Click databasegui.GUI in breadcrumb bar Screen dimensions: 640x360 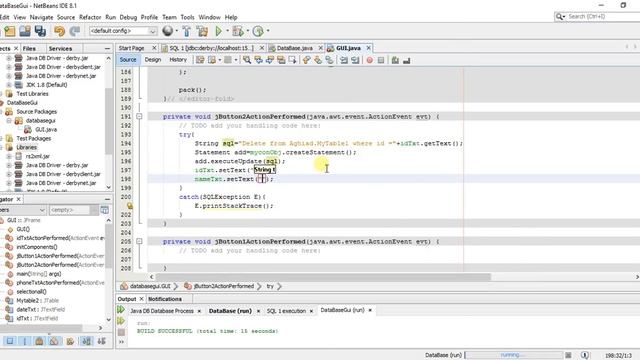[x=150, y=286]
